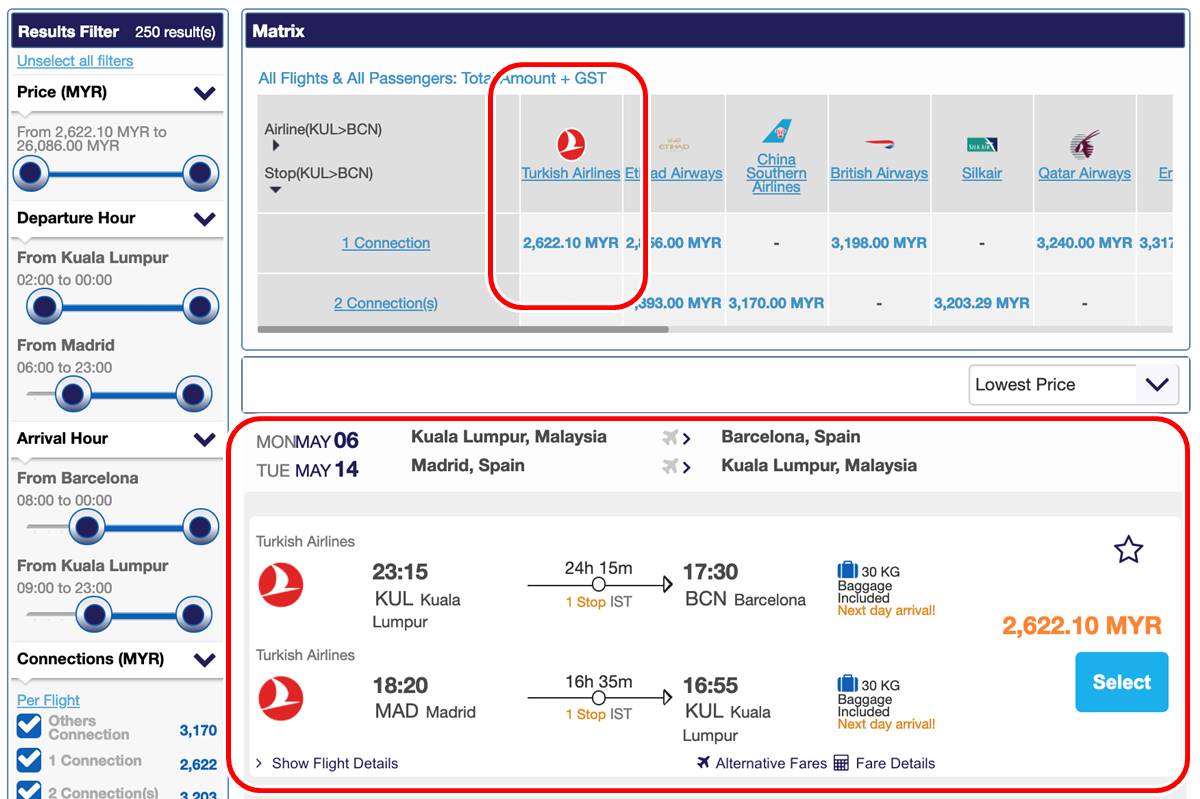This screenshot has width=1200, height=799.
Task: Click the Turkish Airlines logo beside the 18:20 departure
Action: coord(280,699)
